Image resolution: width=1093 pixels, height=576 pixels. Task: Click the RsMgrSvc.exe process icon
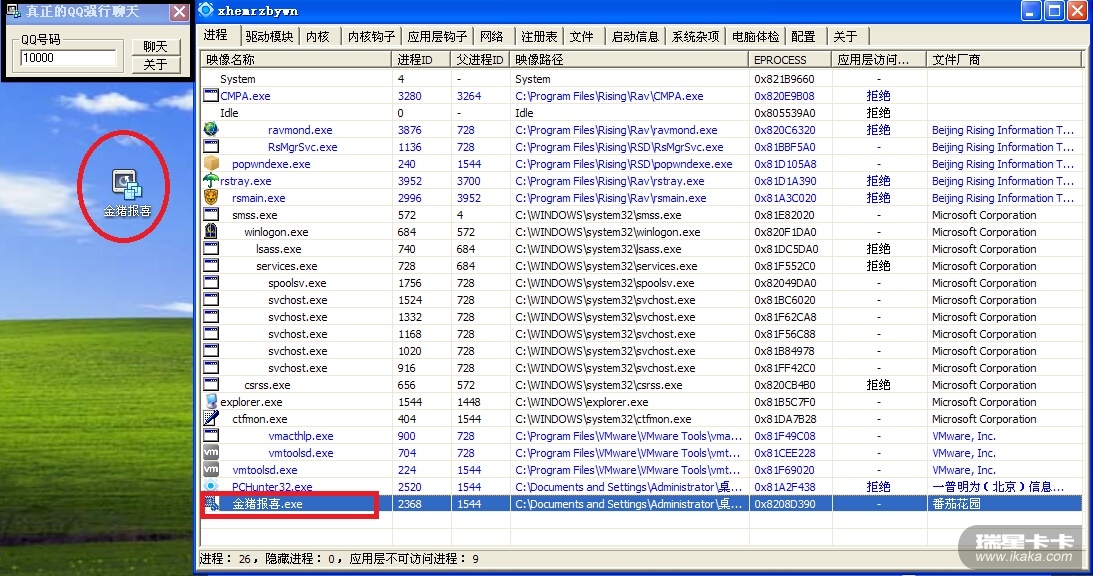click(x=211, y=146)
